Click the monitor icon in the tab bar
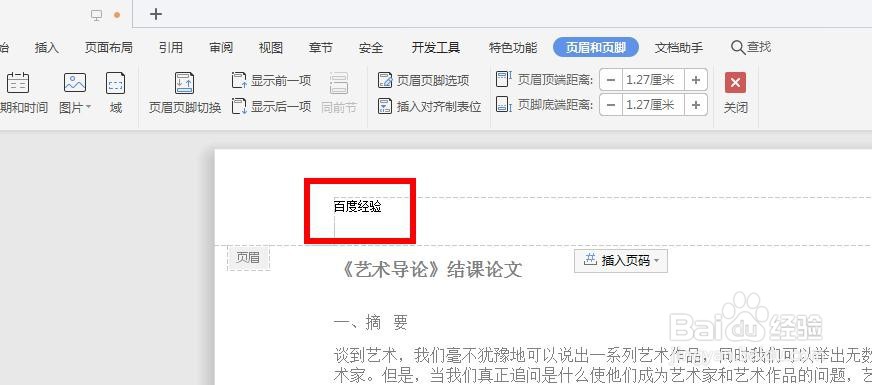Screen dimensions: 872x385 (x=97, y=16)
